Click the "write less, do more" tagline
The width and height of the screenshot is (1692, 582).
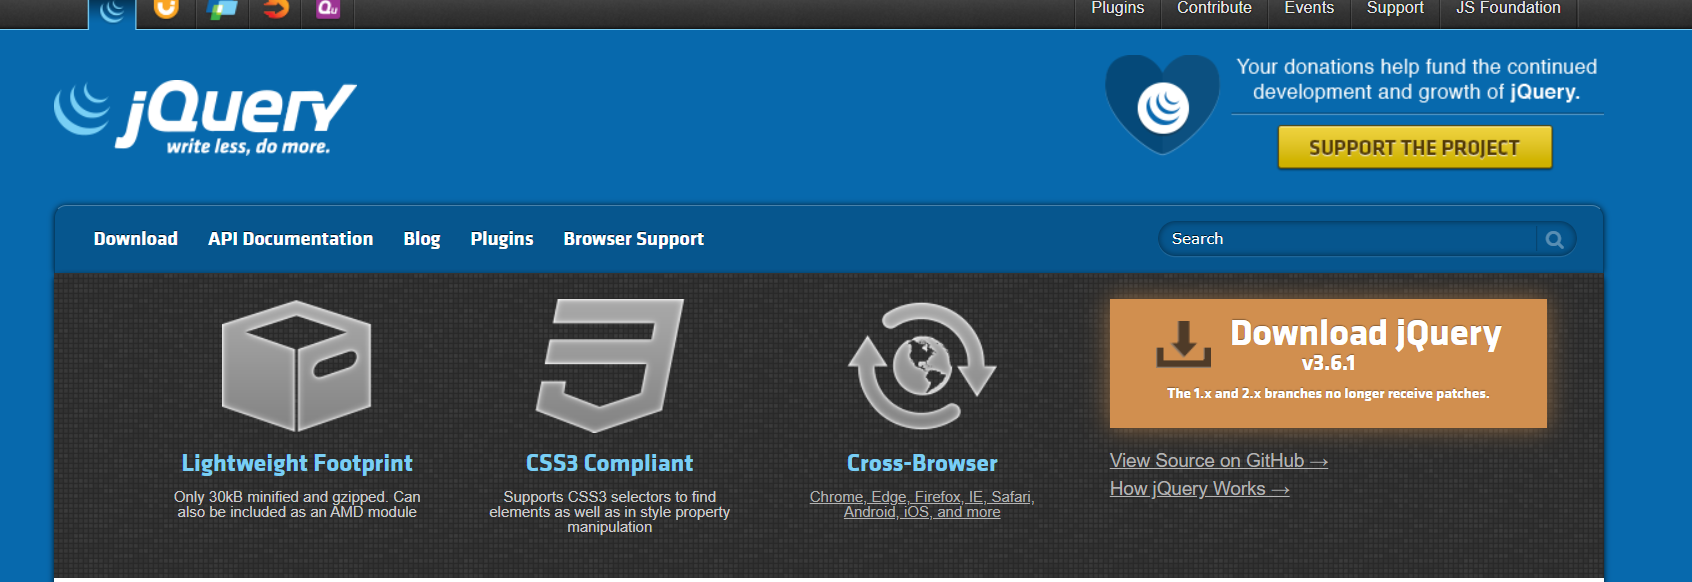coord(248,147)
